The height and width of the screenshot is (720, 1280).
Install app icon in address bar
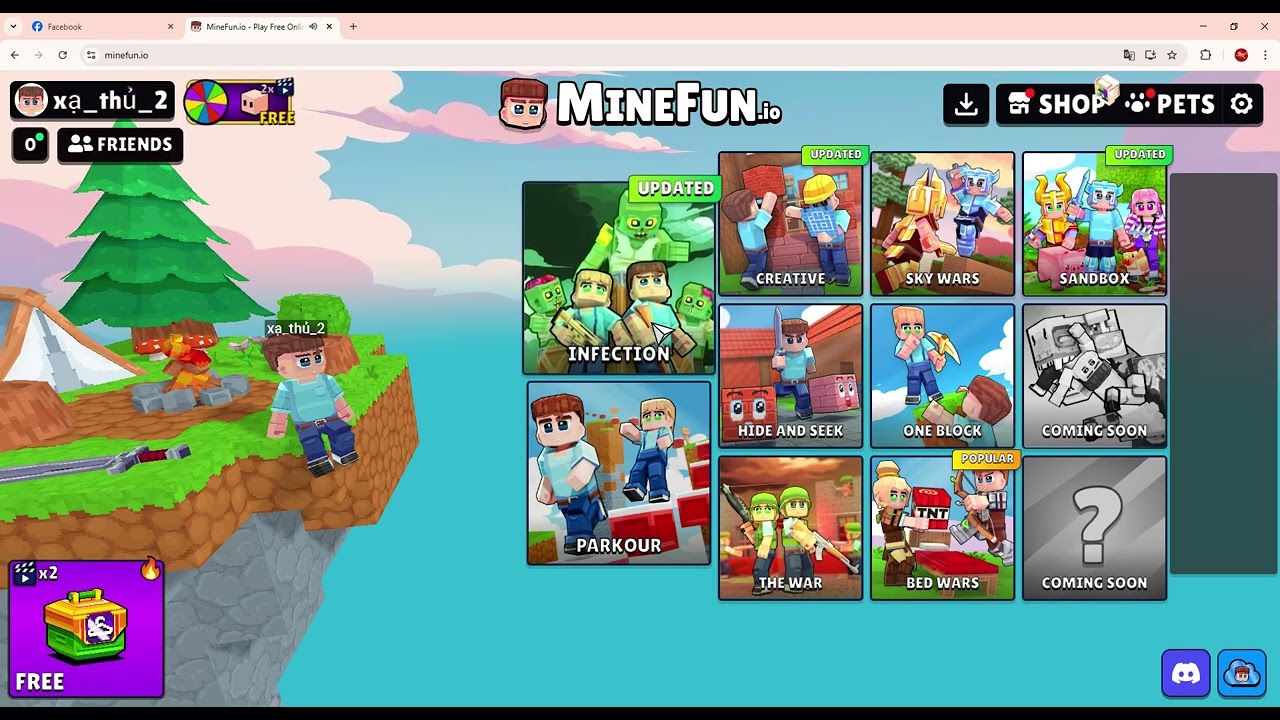[1150, 55]
